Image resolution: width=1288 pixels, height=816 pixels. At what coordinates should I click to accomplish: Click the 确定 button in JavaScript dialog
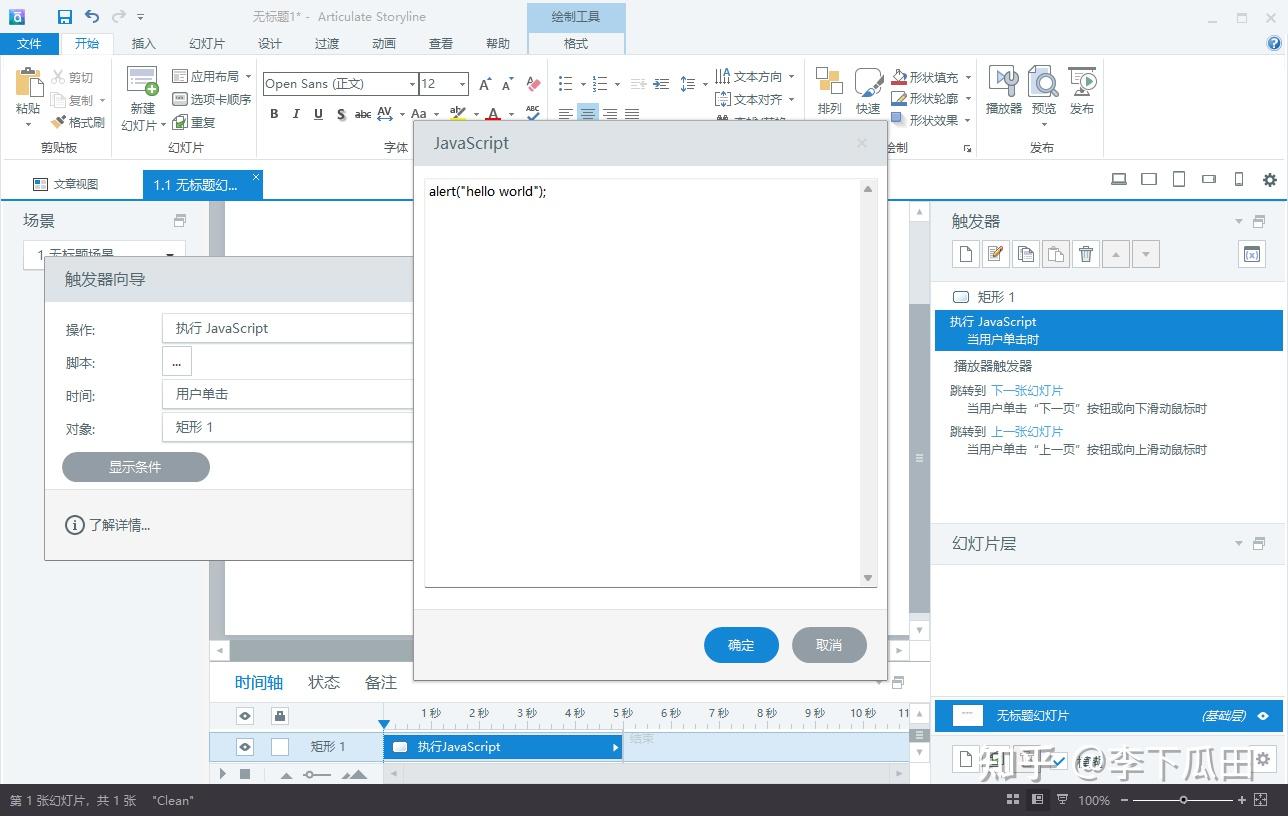(741, 645)
